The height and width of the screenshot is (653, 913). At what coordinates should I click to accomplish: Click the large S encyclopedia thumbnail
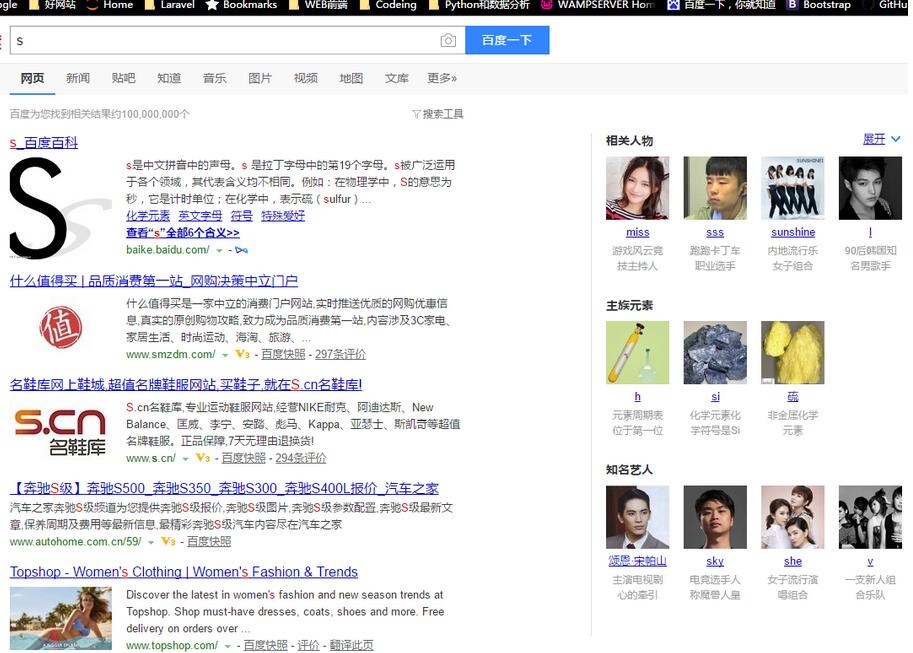click(61, 208)
